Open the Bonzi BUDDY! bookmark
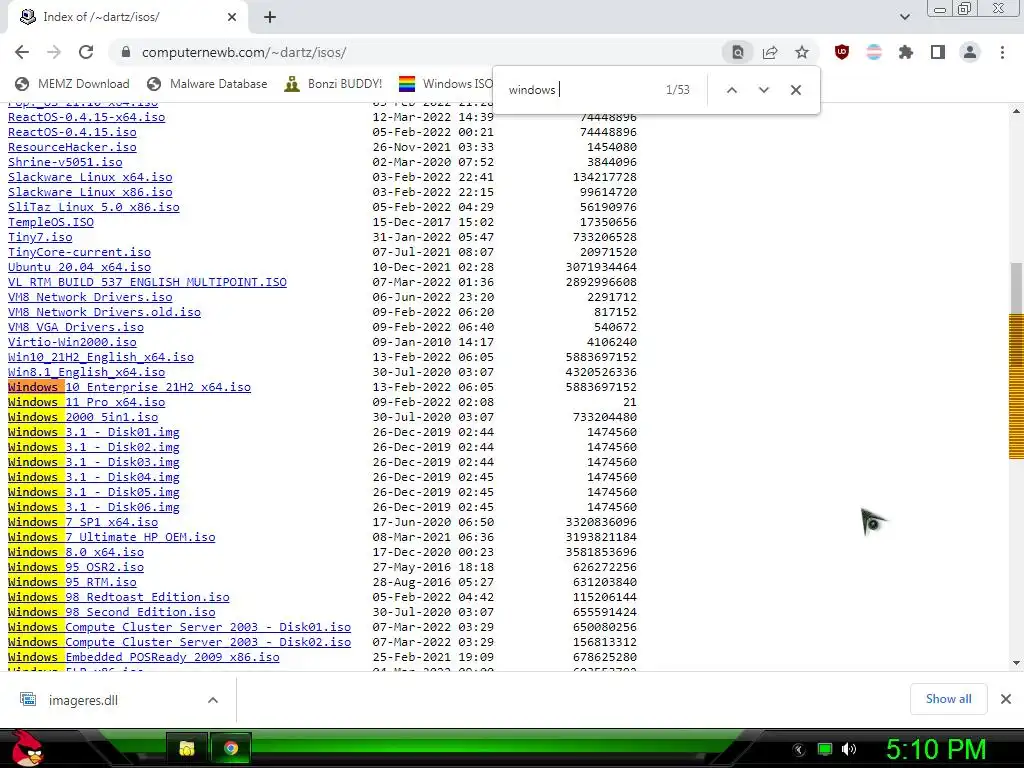1024x768 pixels. click(333, 84)
